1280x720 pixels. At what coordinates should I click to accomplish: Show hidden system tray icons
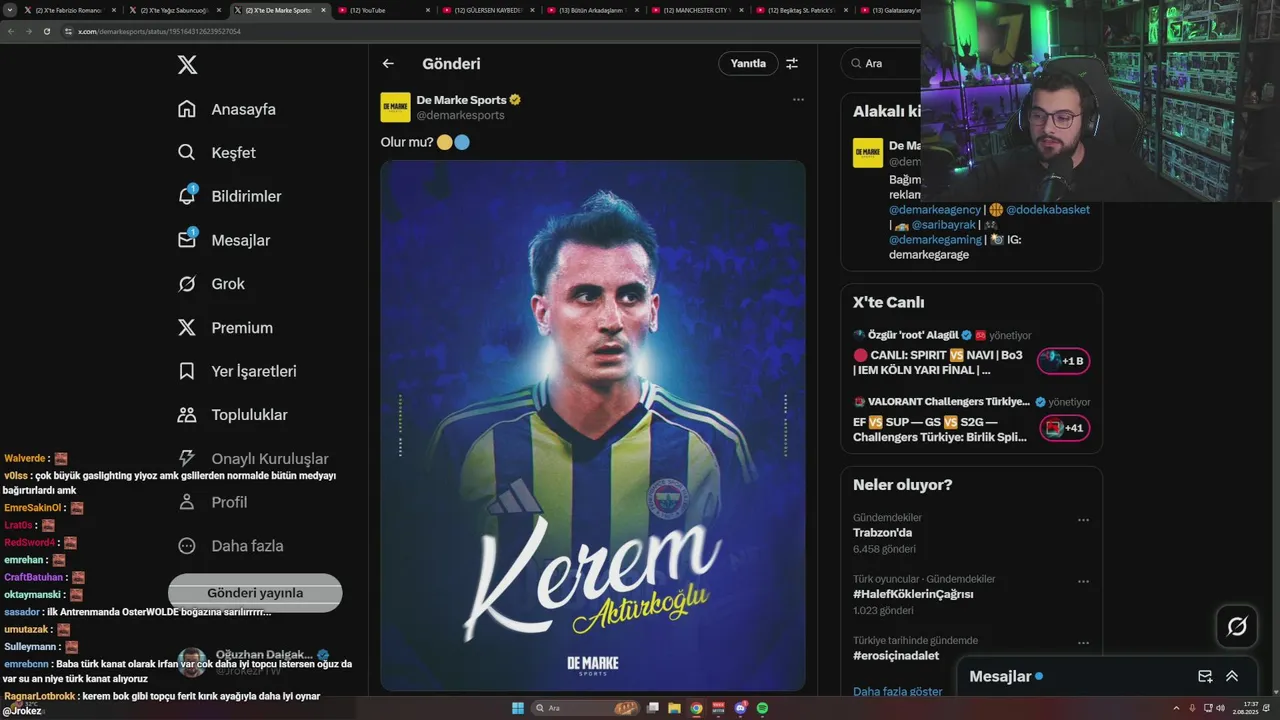(x=1177, y=708)
